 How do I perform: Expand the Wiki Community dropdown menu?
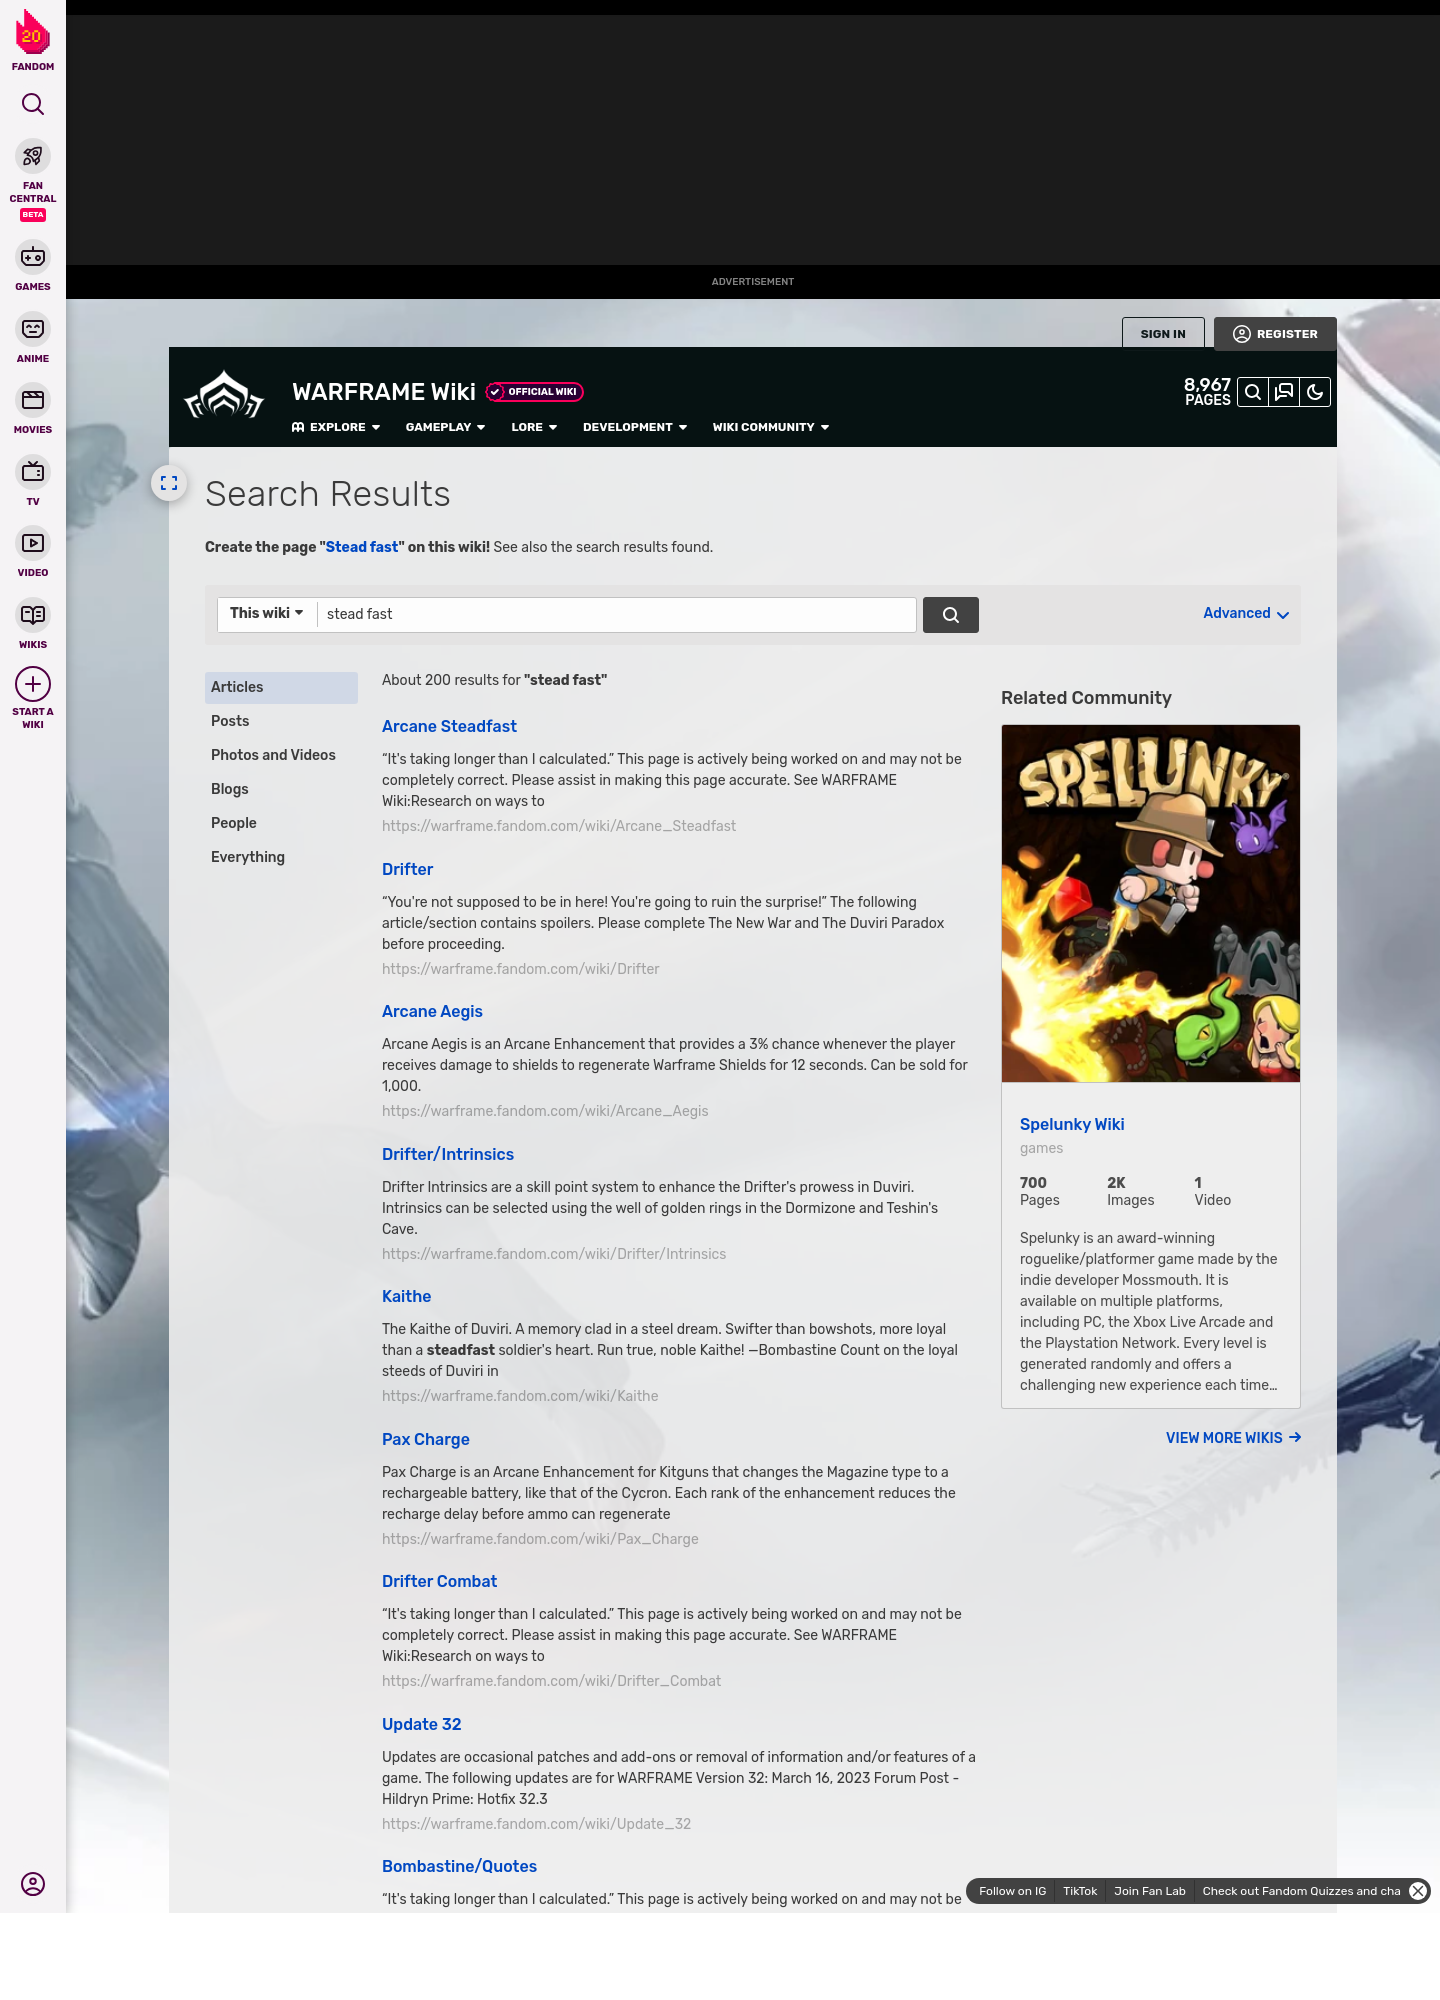pos(771,427)
